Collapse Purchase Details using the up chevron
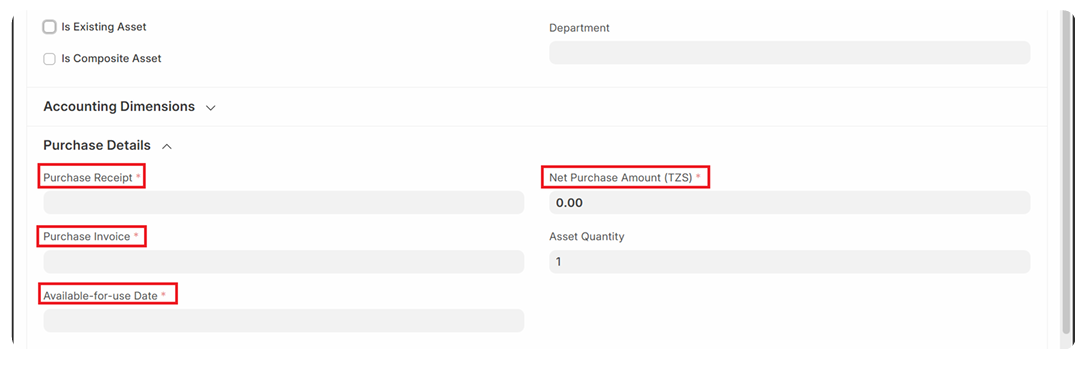The height and width of the screenshot is (370, 1088). coord(167,146)
